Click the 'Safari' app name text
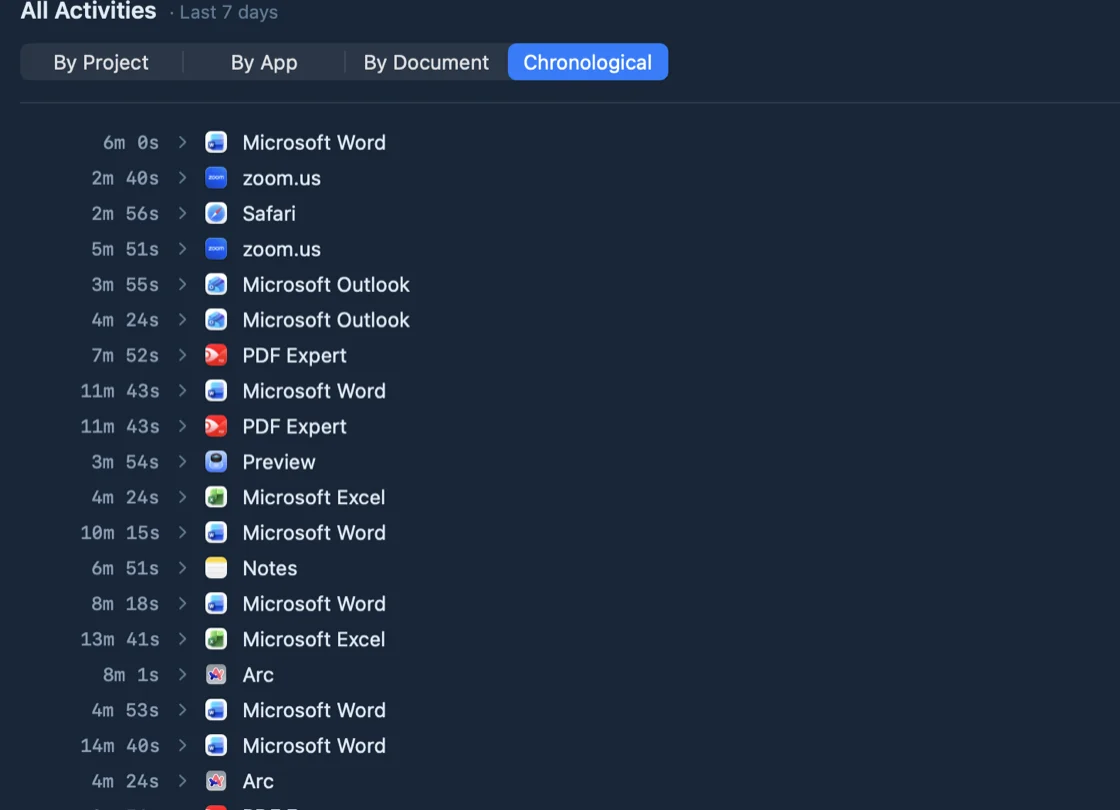This screenshot has width=1120, height=810. pos(269,214)
